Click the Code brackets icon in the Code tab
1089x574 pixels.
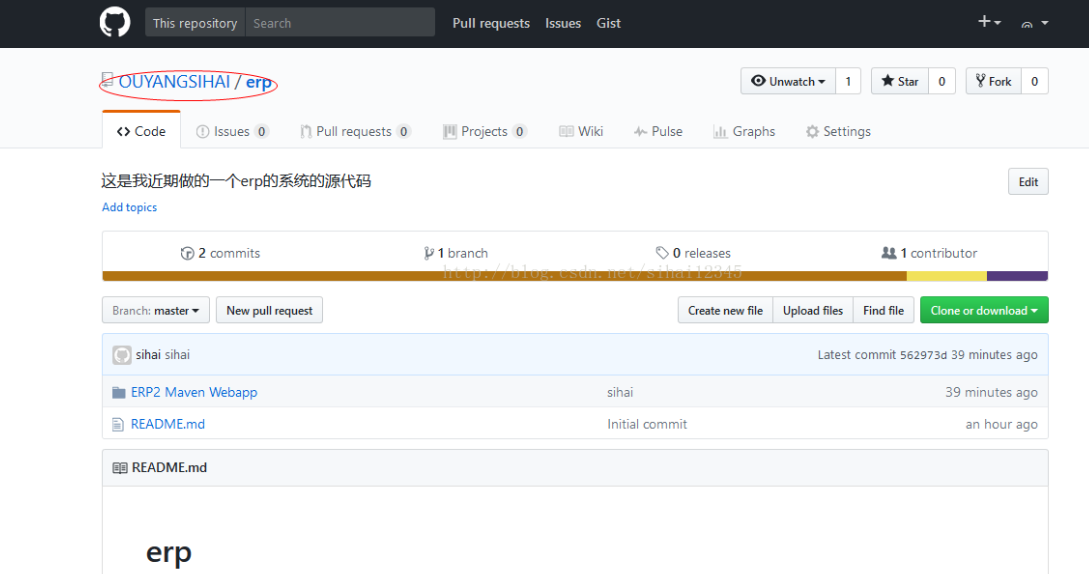pos(124,131)
